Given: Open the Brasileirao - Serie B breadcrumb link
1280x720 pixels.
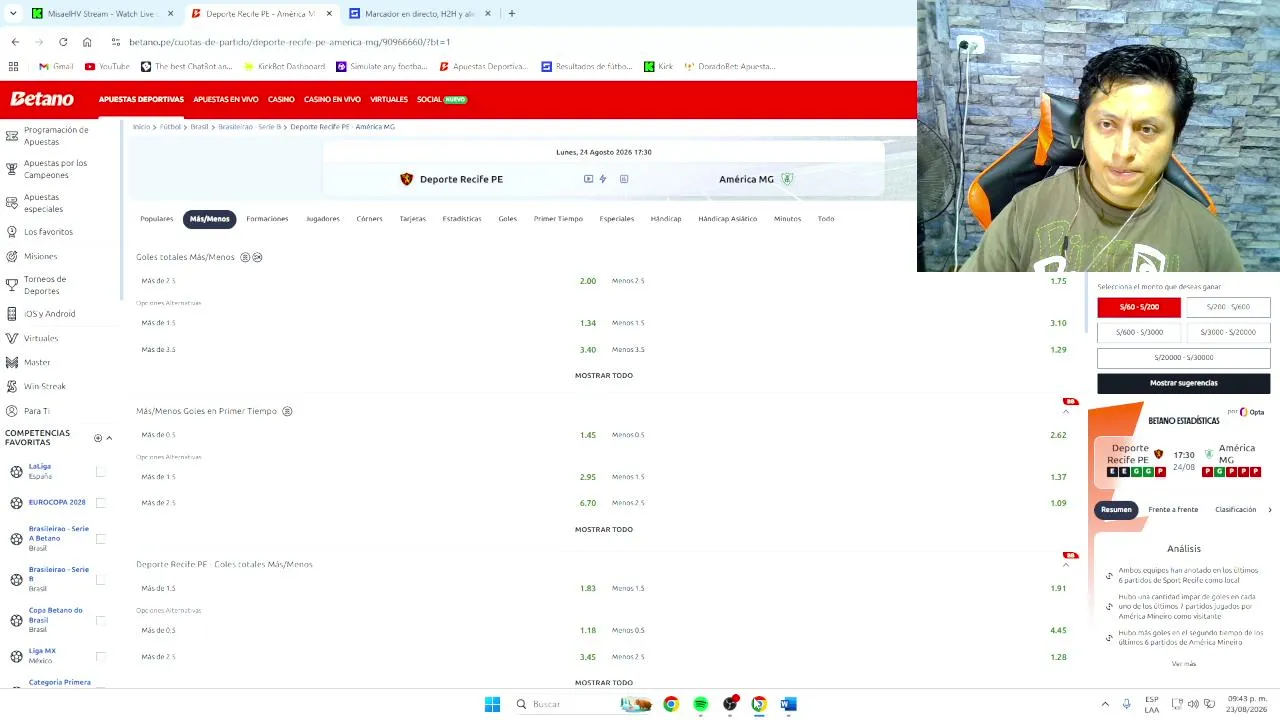Looking at the screenshot, I should pyautogui.click(x=250, y=127).
